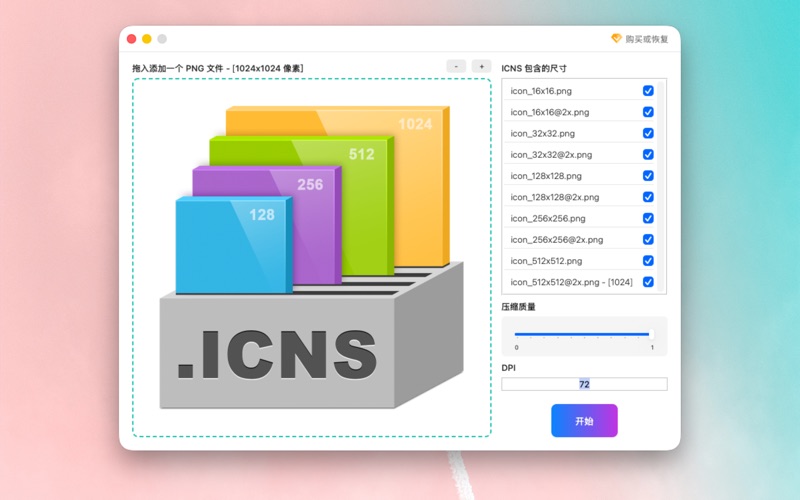Click the yellow minimize window button

tap(146, 39)
